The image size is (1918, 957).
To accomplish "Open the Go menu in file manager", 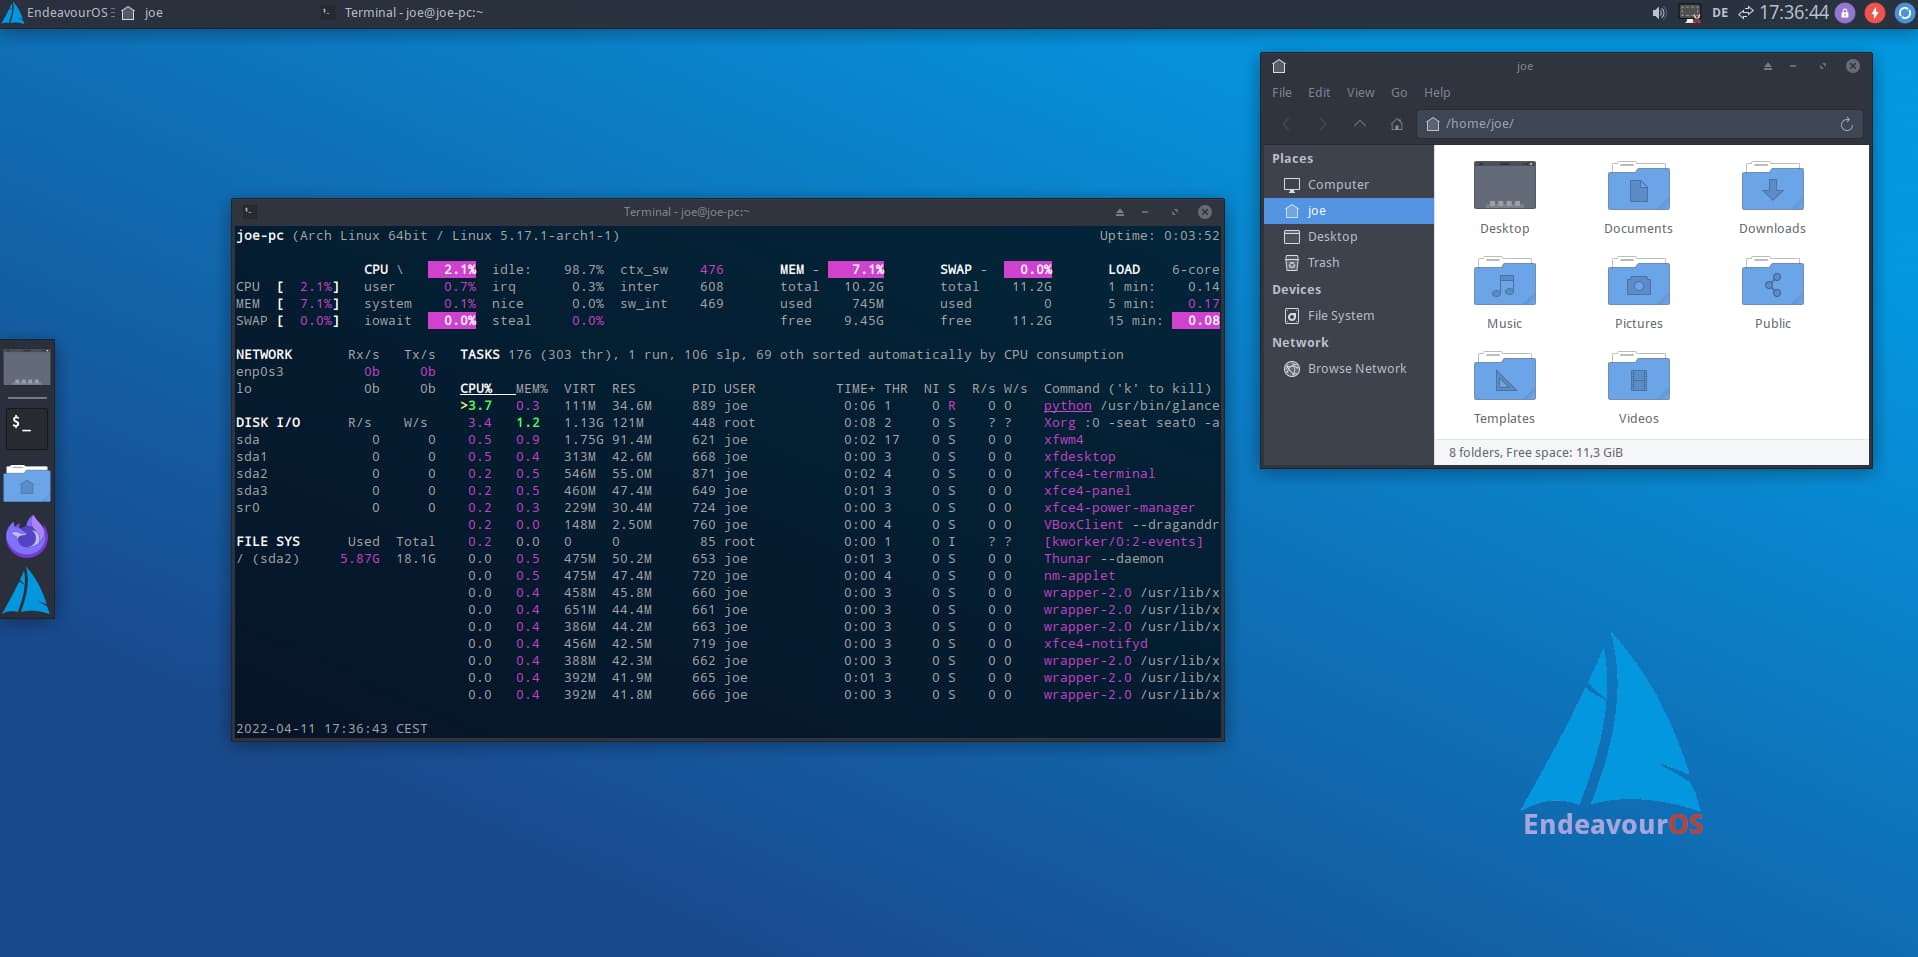I will point(1399,92).
